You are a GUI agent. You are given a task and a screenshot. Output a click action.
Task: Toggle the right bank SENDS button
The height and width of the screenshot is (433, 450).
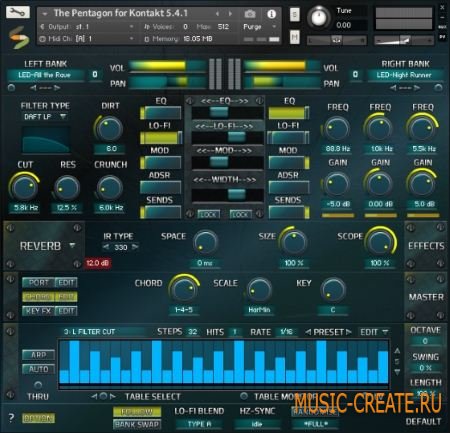[289, 212]
